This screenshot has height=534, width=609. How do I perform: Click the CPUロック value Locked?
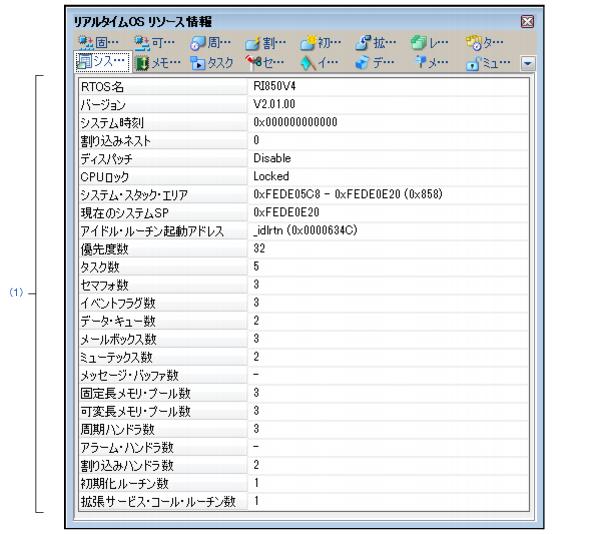[270, 177]
